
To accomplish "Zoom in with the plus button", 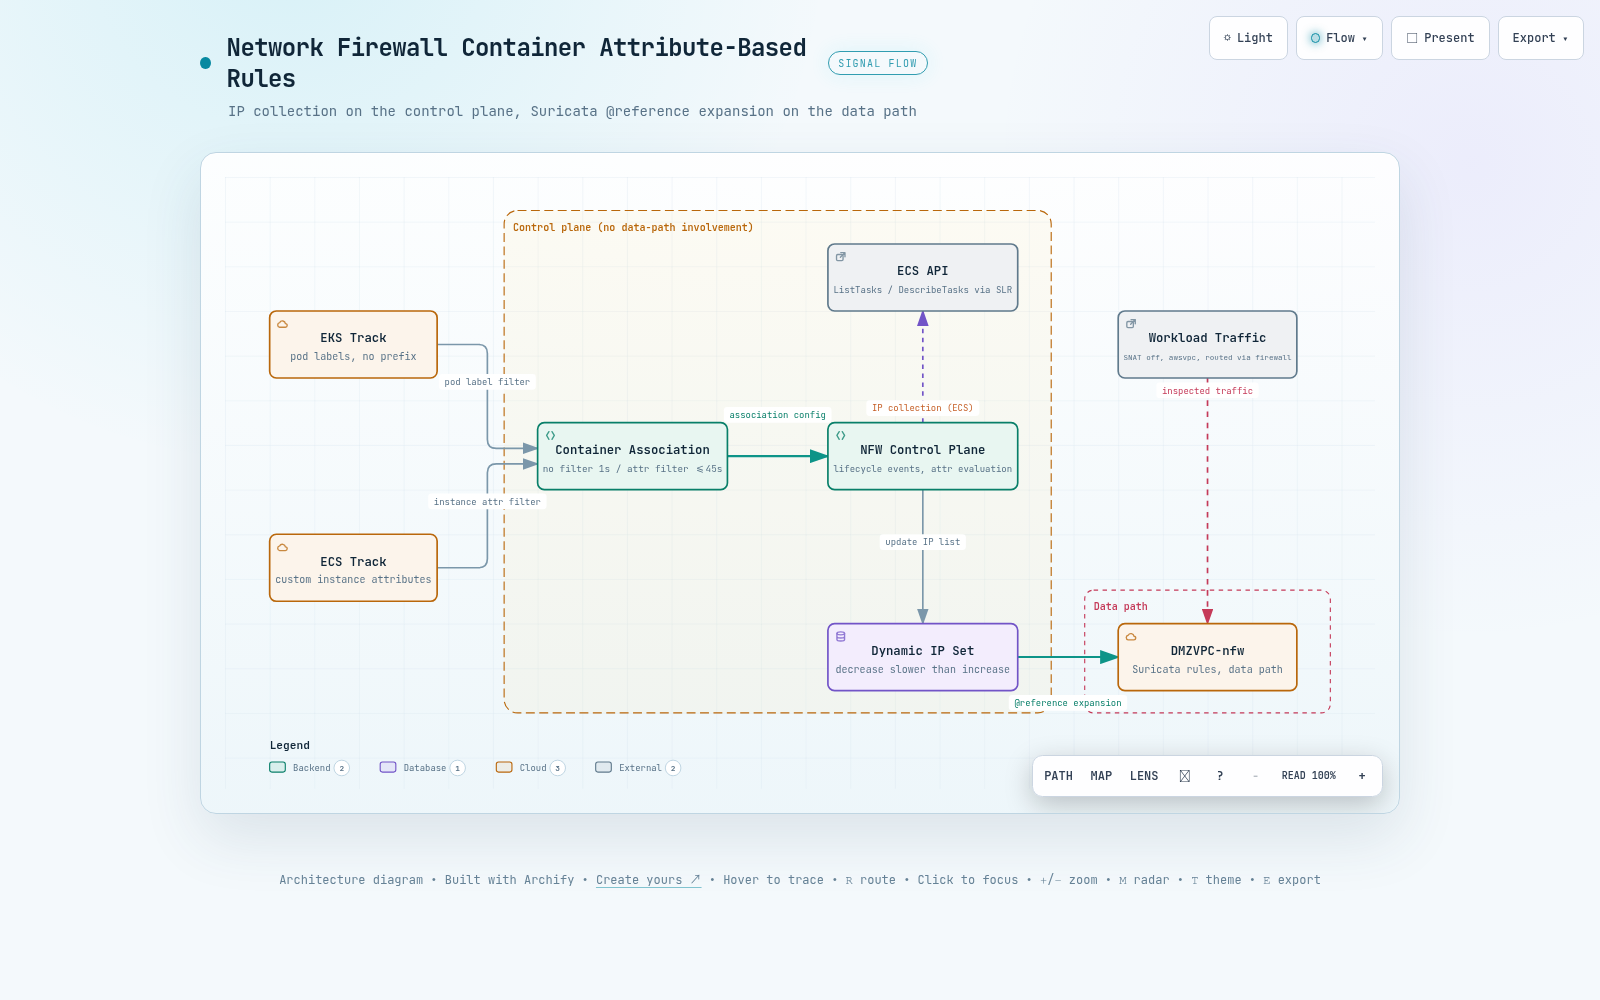I will (x=1362, y=776).
